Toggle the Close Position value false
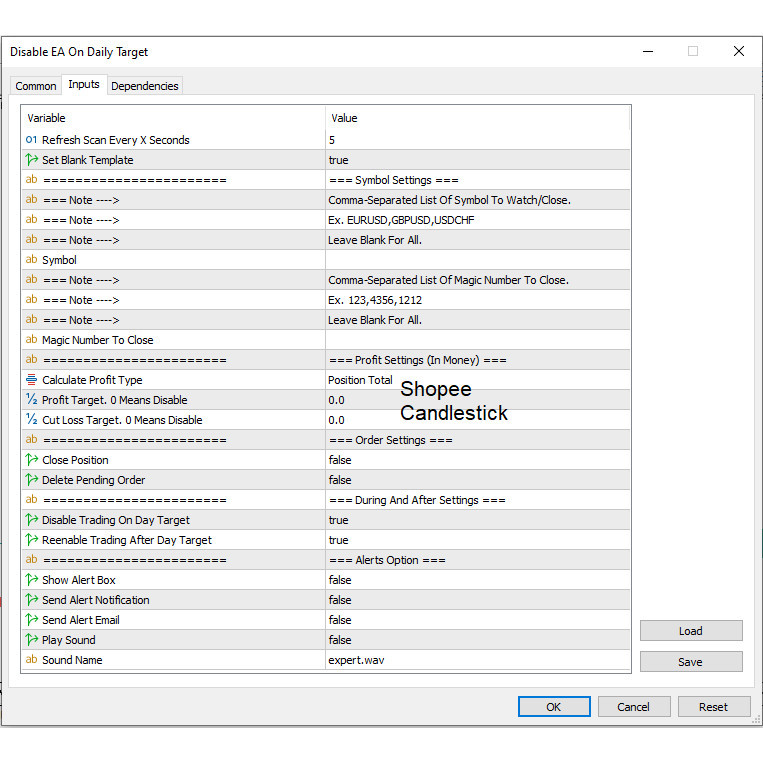Screen dimensions: 763x763 pyautogui.click(x=340, y=460)
